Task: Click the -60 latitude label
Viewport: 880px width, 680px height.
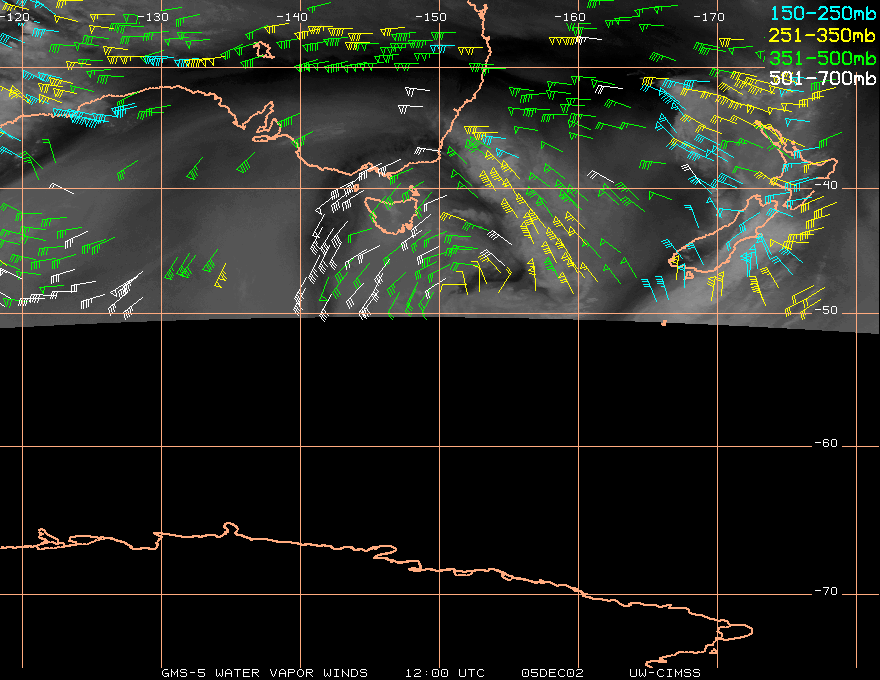Action: [x=826, y=443]
